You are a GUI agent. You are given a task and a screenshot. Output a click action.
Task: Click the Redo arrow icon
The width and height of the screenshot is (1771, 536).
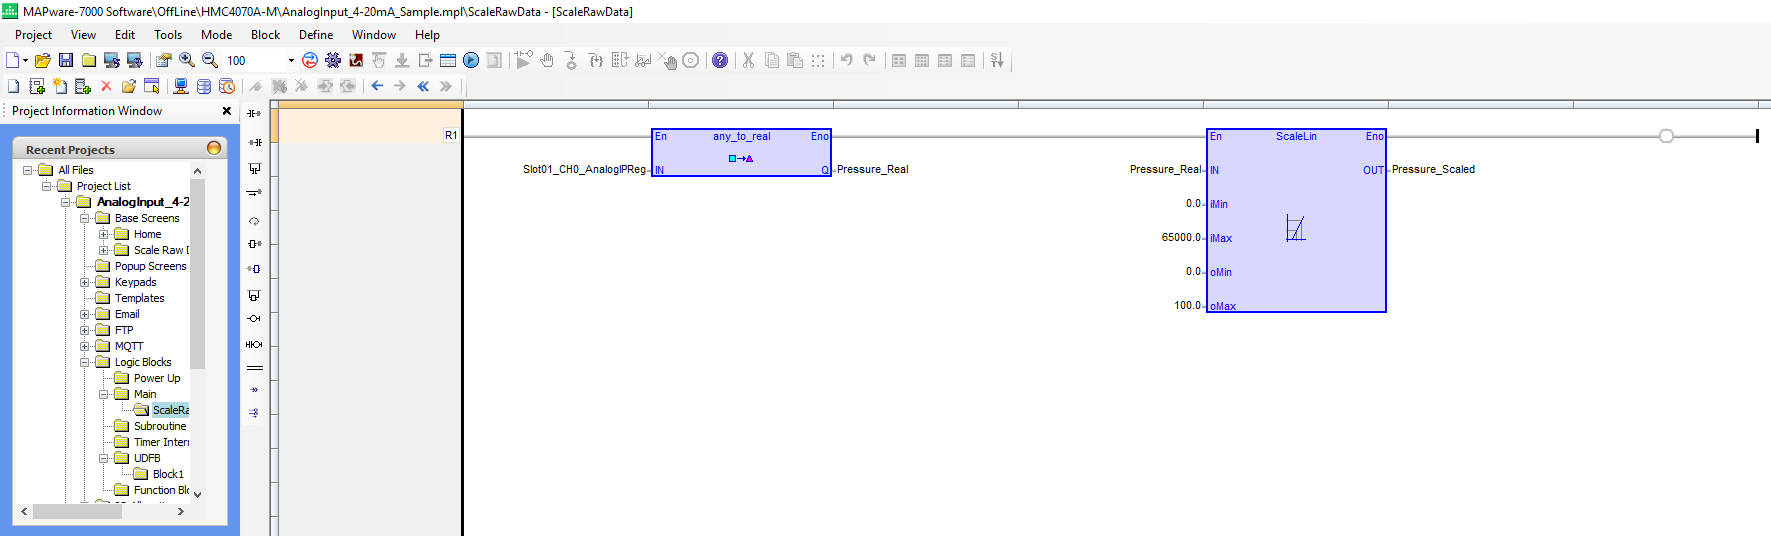click(x=869, y=60)
